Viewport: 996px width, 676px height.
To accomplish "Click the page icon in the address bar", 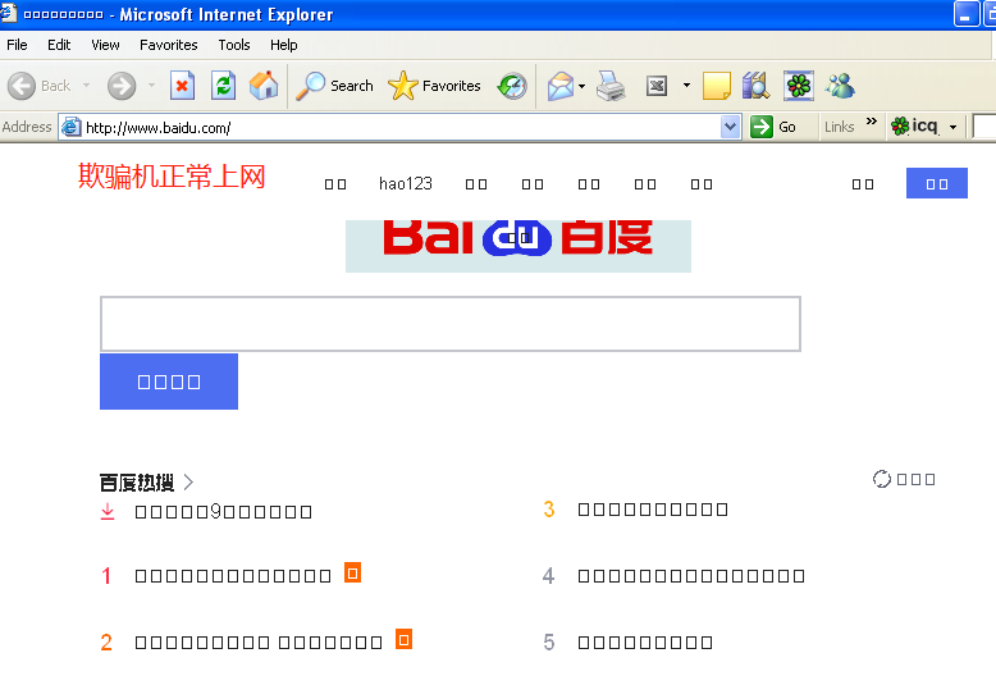I will (x=71, y=127).
